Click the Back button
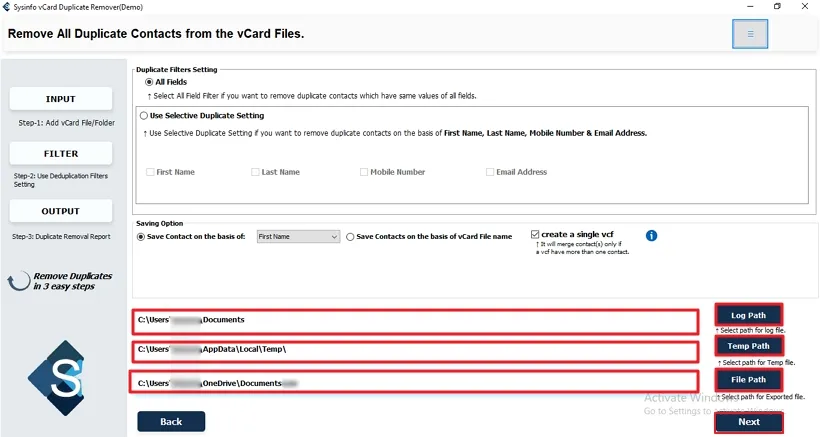 (171, 422)
